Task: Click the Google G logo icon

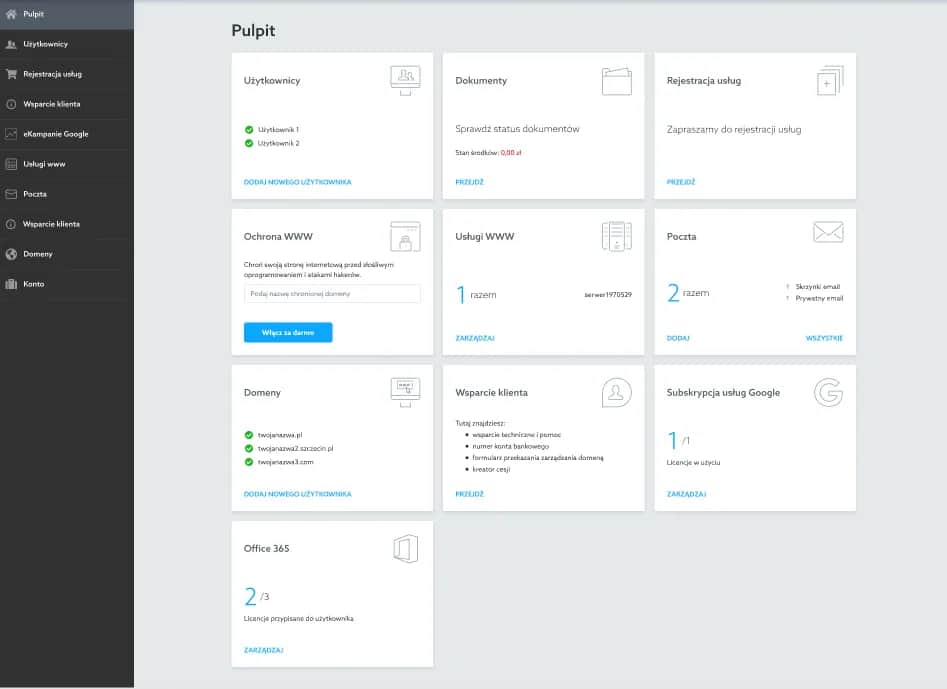Action: click(x=828, y=392)
